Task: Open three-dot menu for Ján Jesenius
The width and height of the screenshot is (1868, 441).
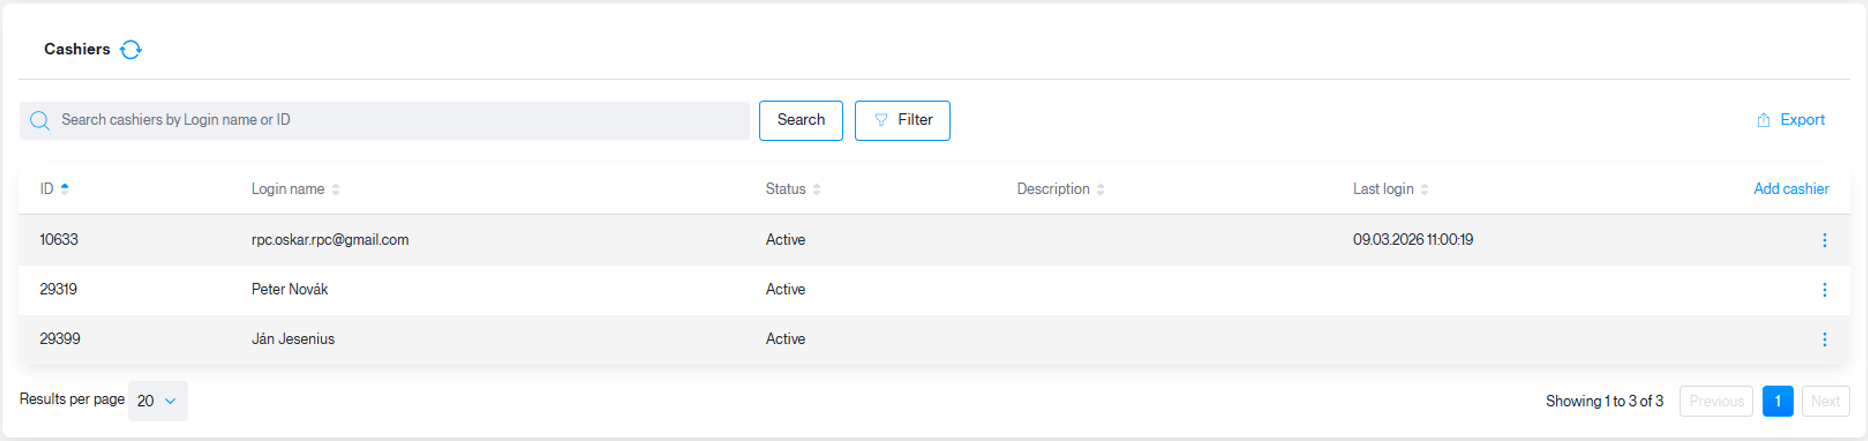Action: [x=1824, y=340]
